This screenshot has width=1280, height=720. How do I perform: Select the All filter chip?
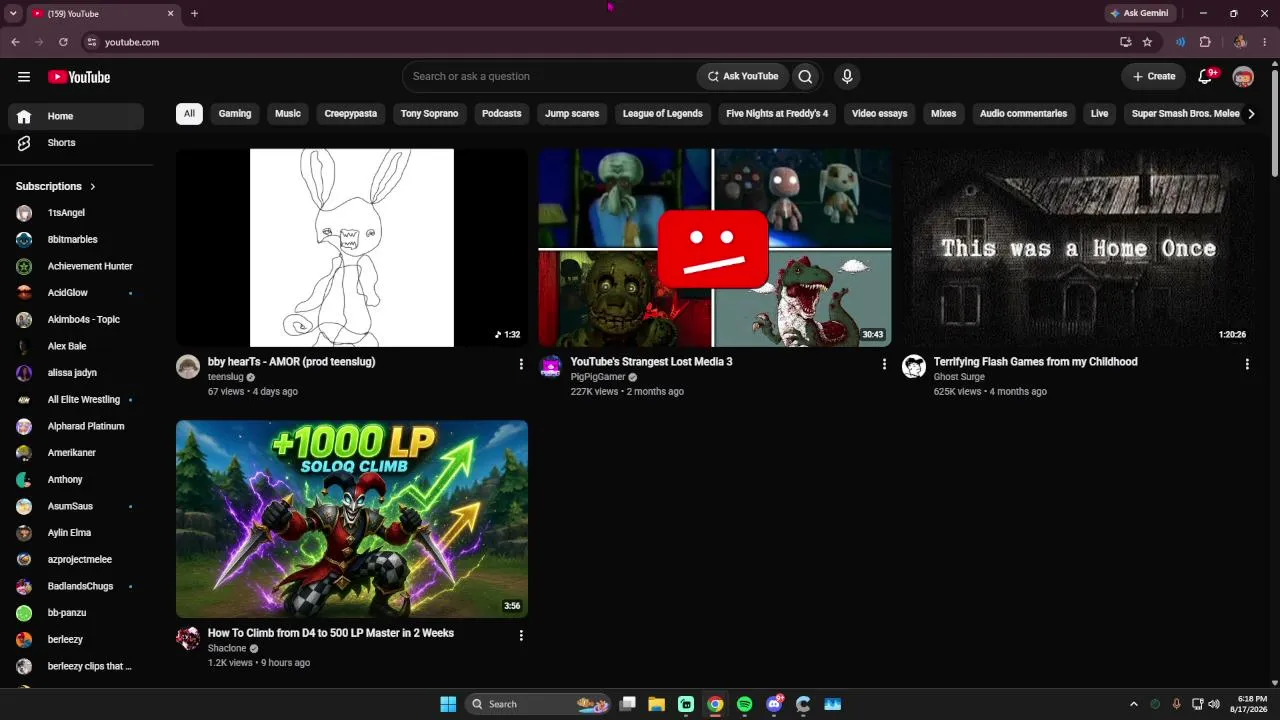[x=189, y=114]
